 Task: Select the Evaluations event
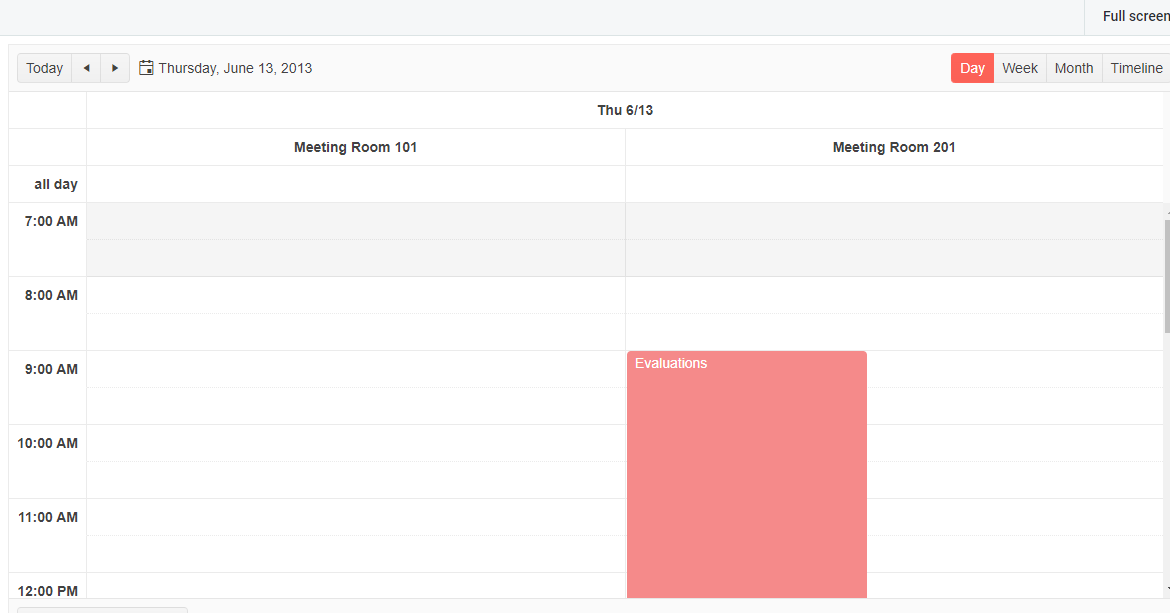746,470
